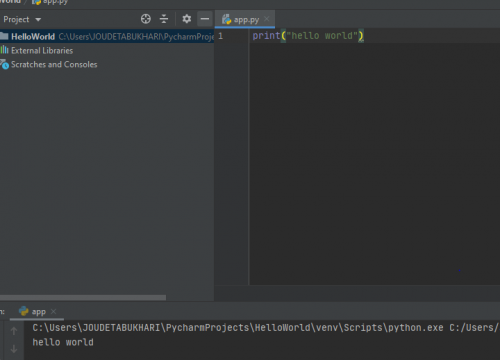Click line number 1 in gutter
This screenshot has height=360, width=500.
pyautogui.click(x=220, y=36)
